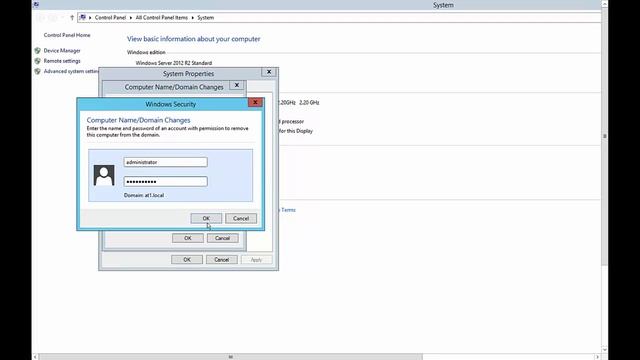Click All Control Panel Items breadcrumb
Viewport: 640px width, 360px height.
tap(162, 18)
